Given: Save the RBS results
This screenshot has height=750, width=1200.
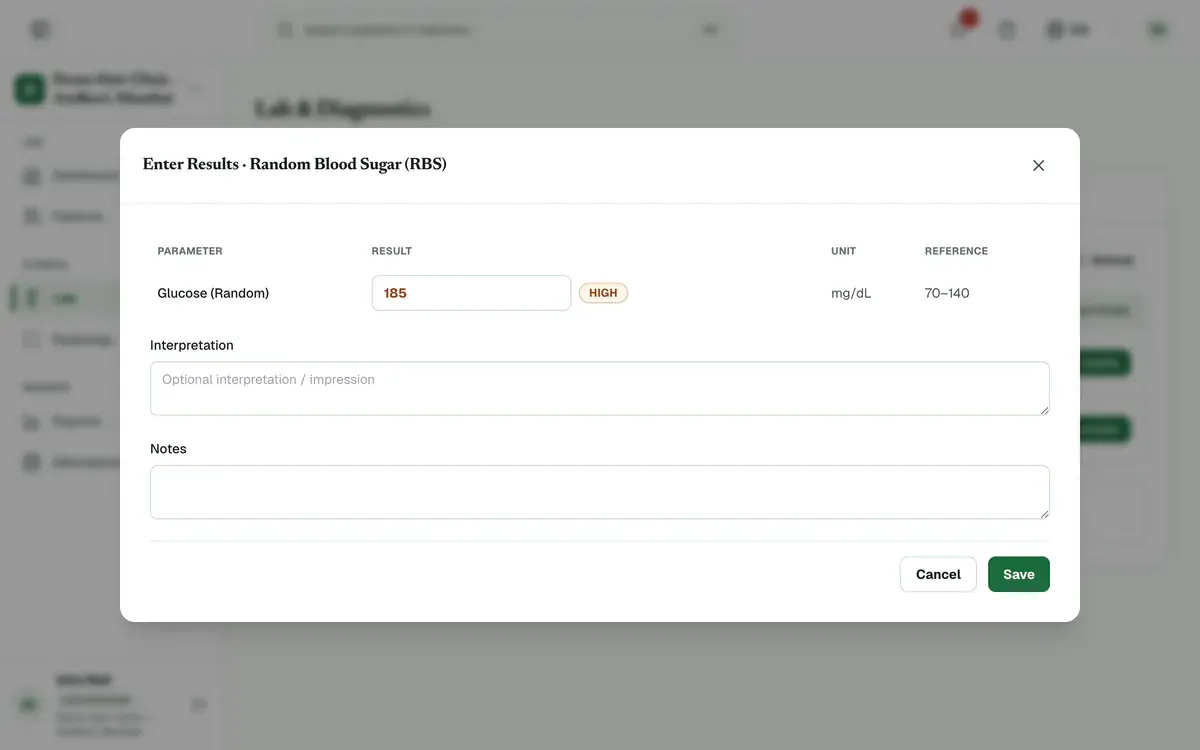Looking at the screenshot, I should pos(1019,574).
